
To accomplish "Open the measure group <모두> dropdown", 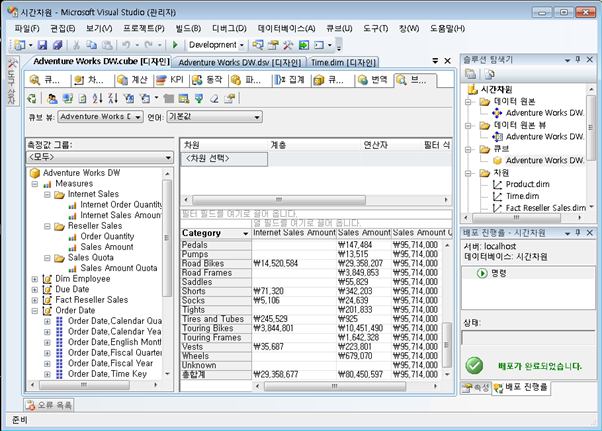I will coord(168,157).
